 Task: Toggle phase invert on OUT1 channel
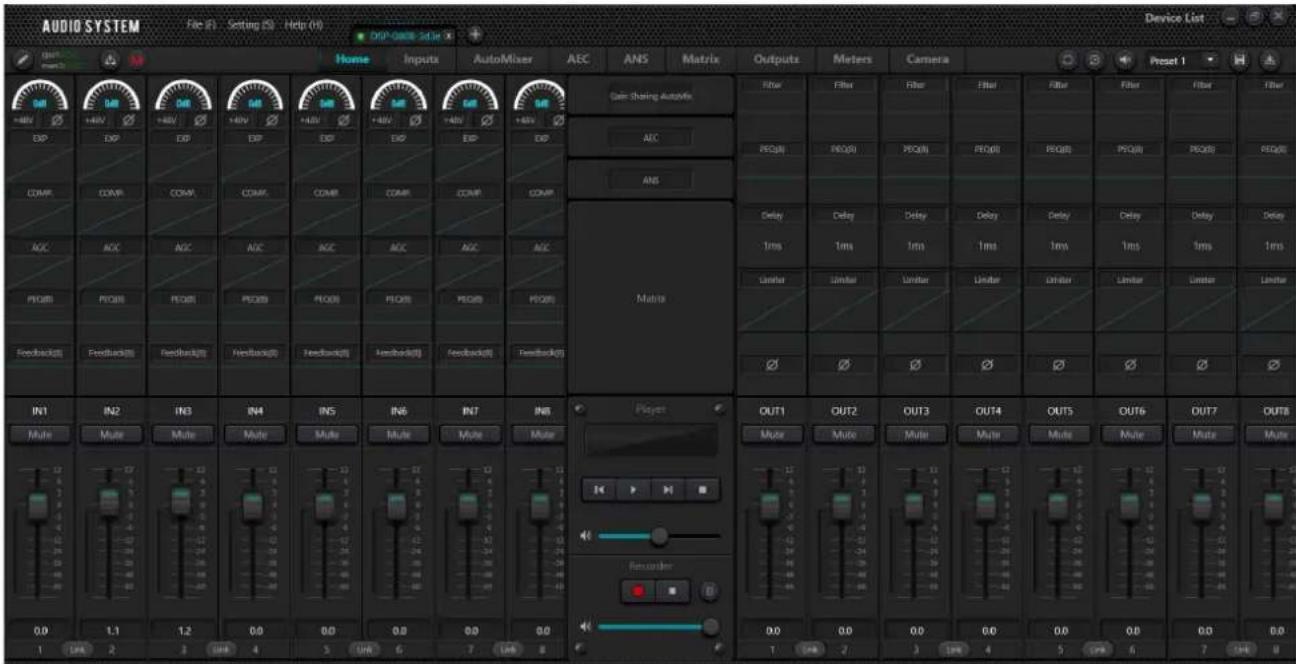point(772,367)
